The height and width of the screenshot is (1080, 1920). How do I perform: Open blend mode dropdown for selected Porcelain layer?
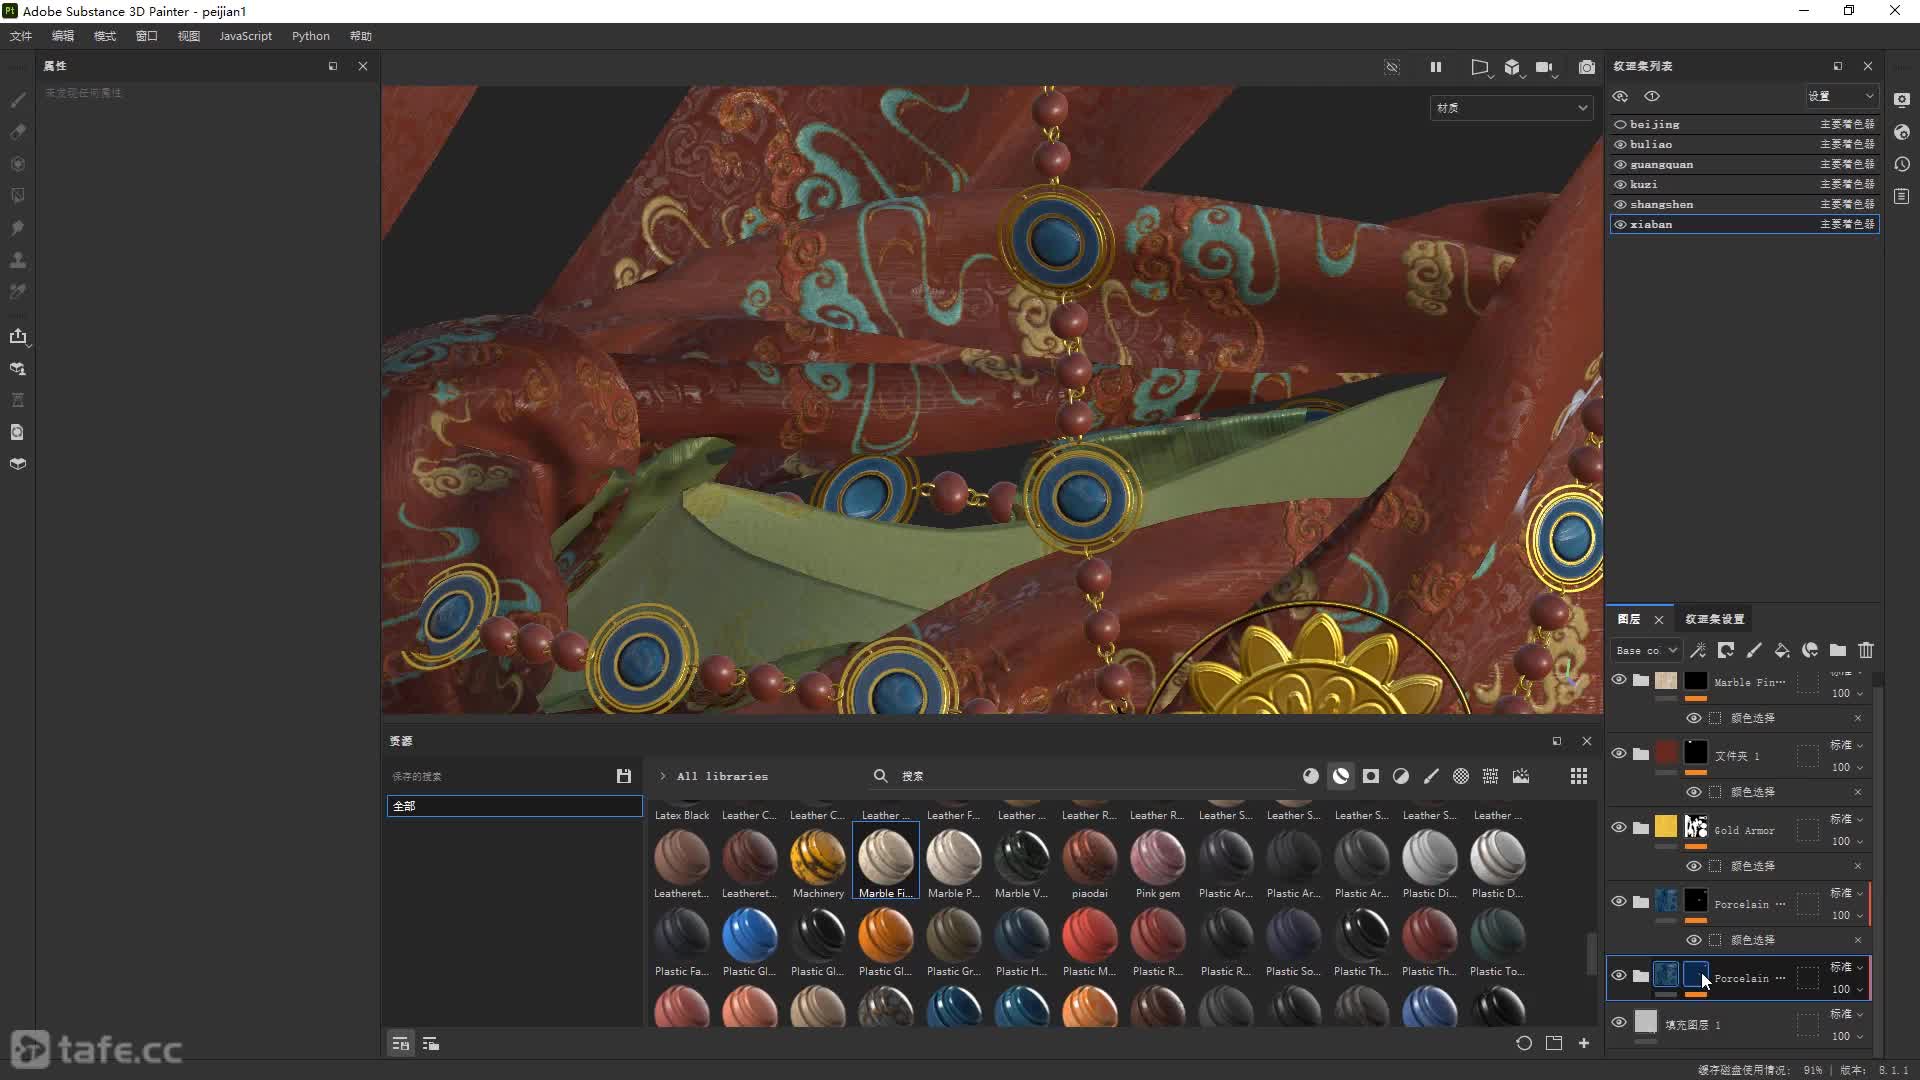[x=1847, y=967]
